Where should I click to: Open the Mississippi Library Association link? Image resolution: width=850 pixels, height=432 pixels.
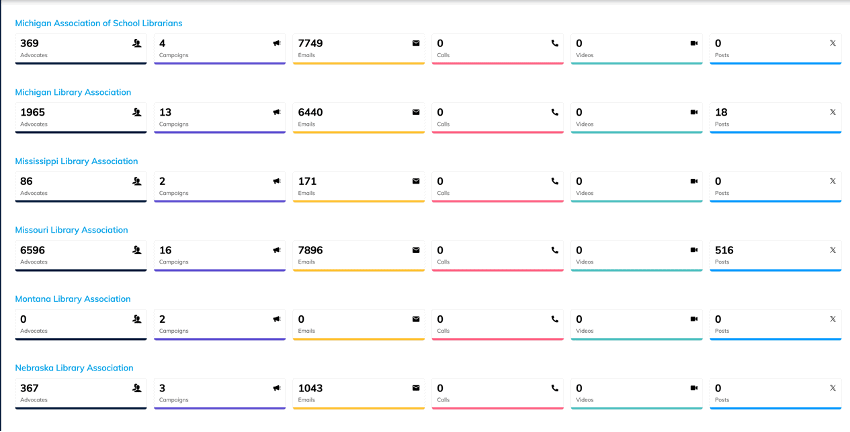pyautogui.click(x=76, y=161)
